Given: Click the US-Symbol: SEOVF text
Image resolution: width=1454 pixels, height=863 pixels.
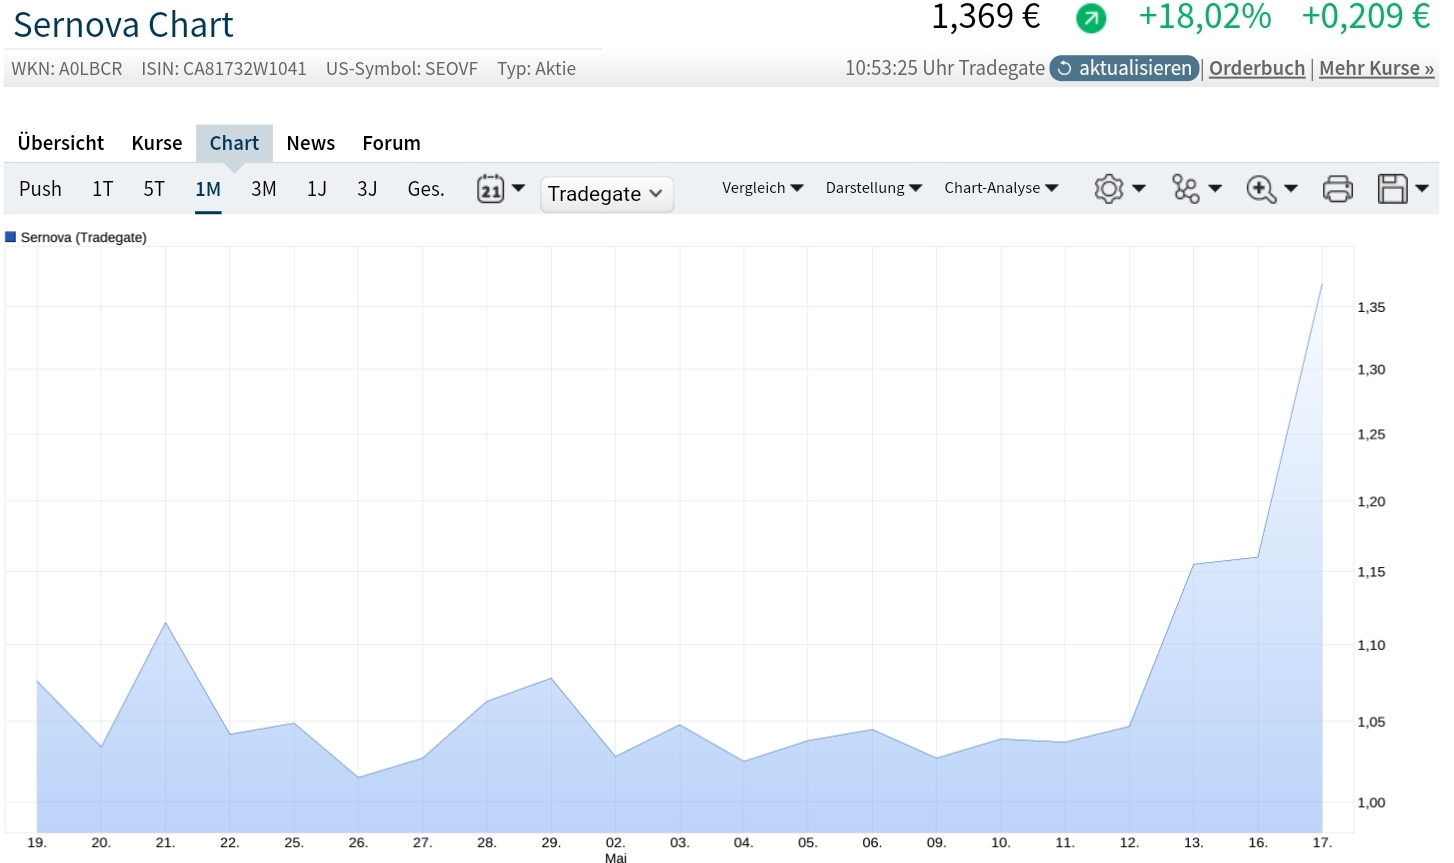Looking at the screenshot, I should pos(402,69).
